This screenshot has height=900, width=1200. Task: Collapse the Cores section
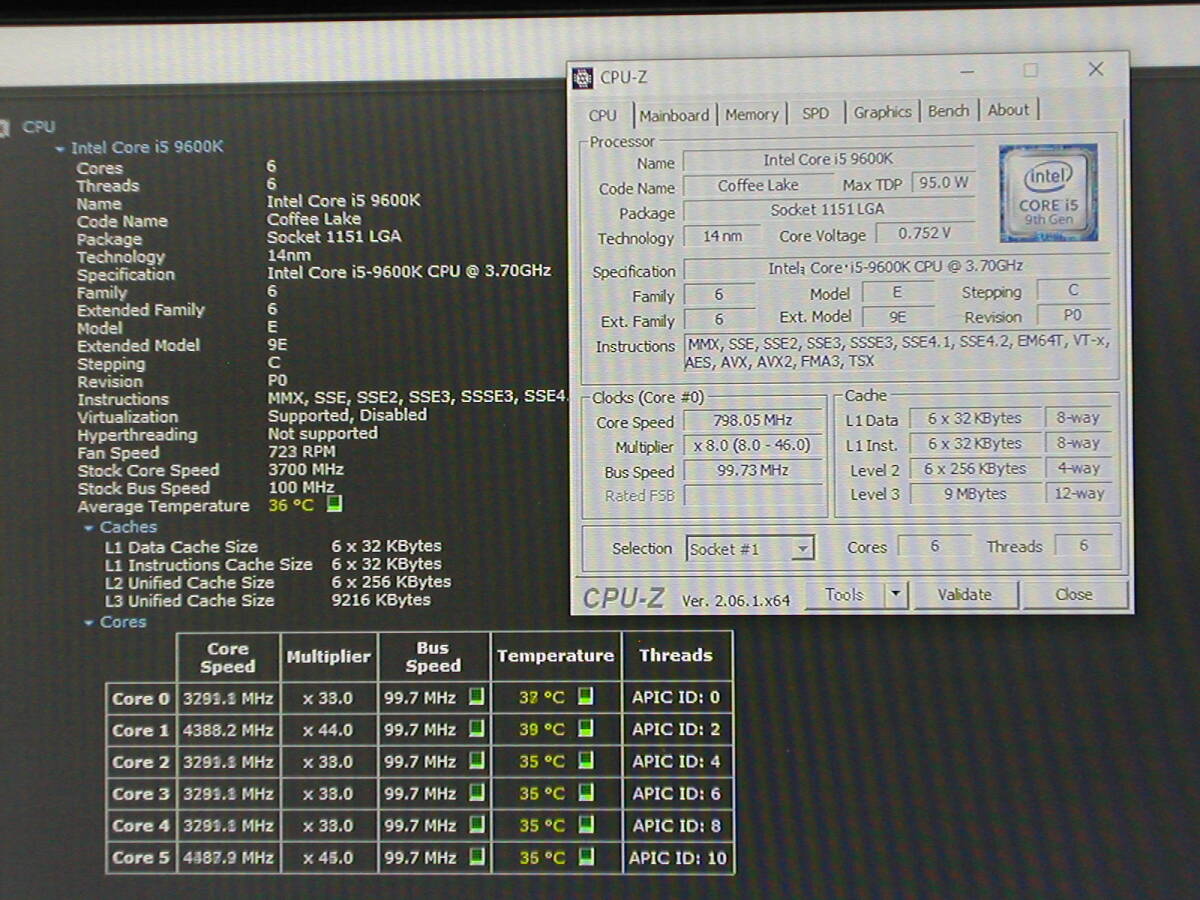tap(89, 622)
